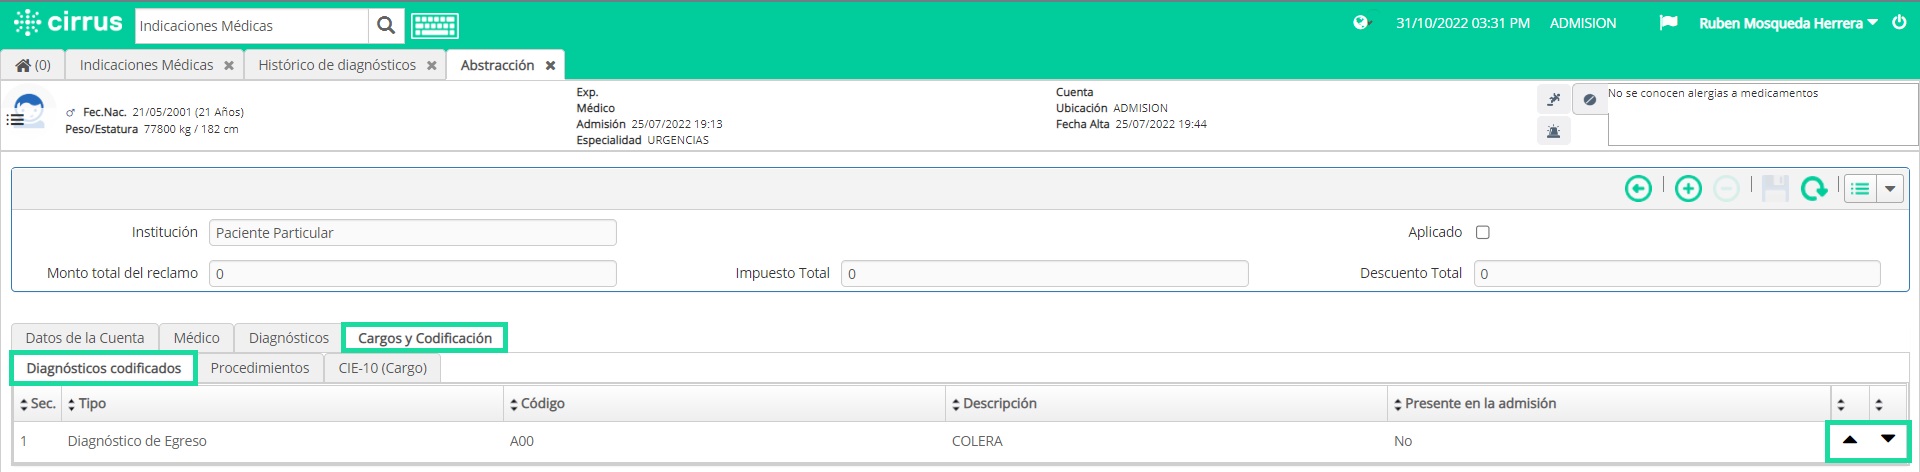
Task: Click the allergies text box
Action: click(1762, 115)
